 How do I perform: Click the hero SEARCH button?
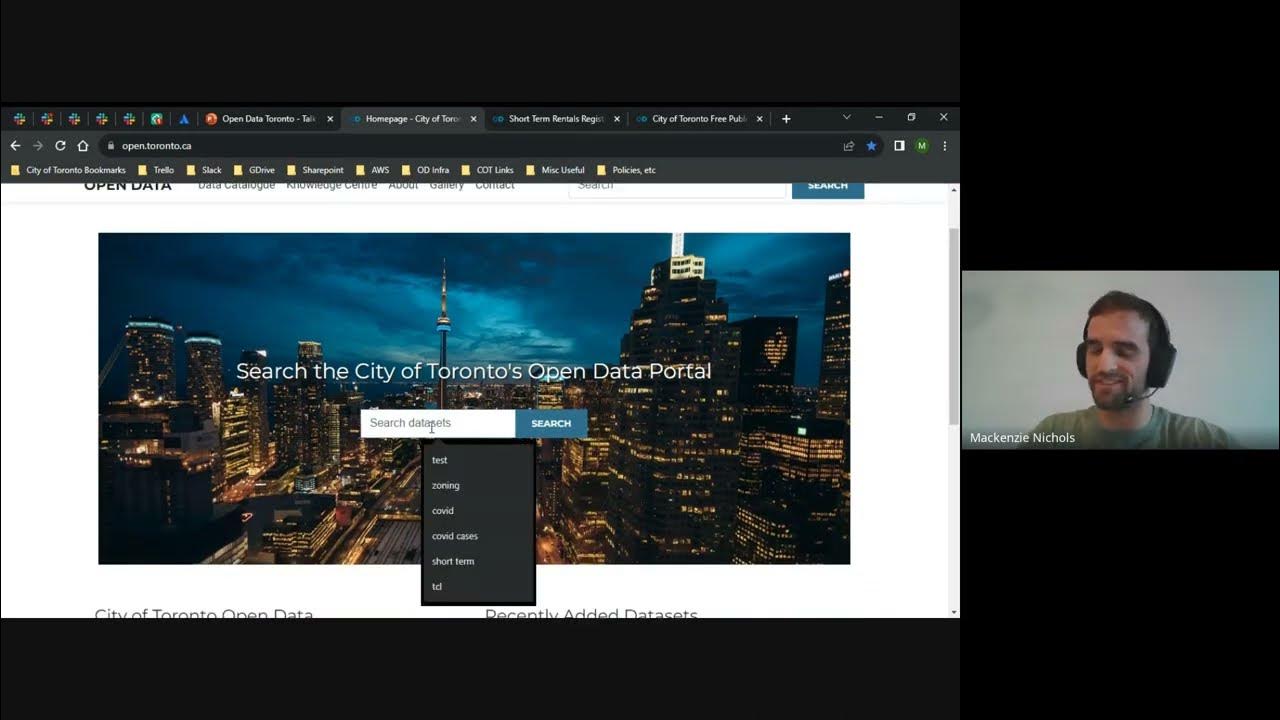point(551,423)
